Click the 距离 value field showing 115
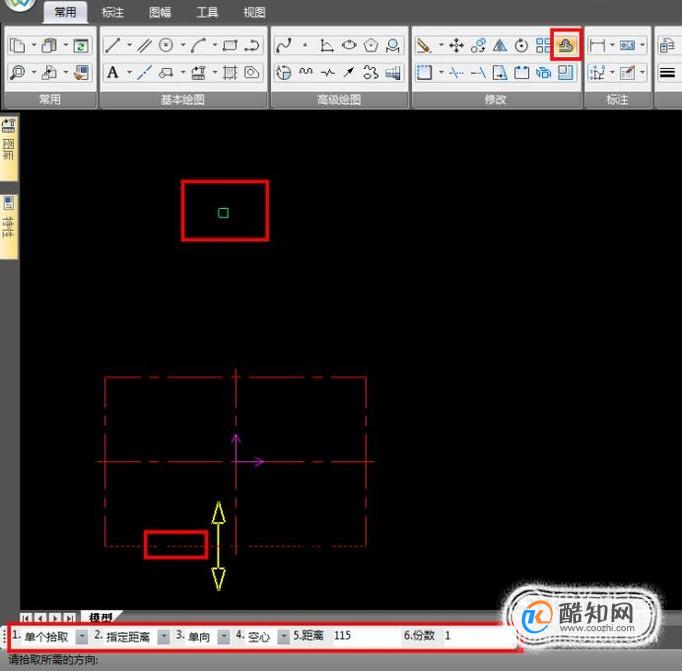The height and width of the screenshot is (671, 682). (365, 636)
